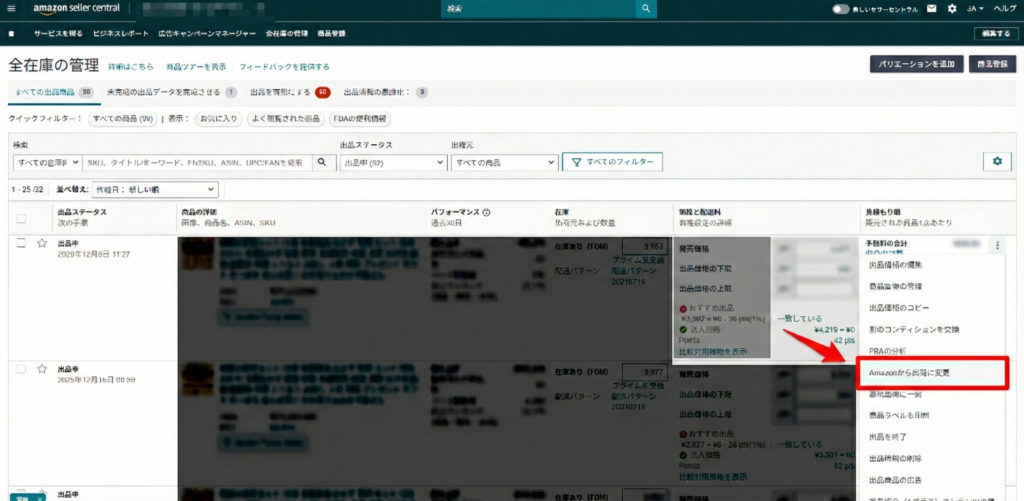This screenshot has height=501, width=1024.
Task: Click the すべてのフィルター button
Action: tap(612, 162)
